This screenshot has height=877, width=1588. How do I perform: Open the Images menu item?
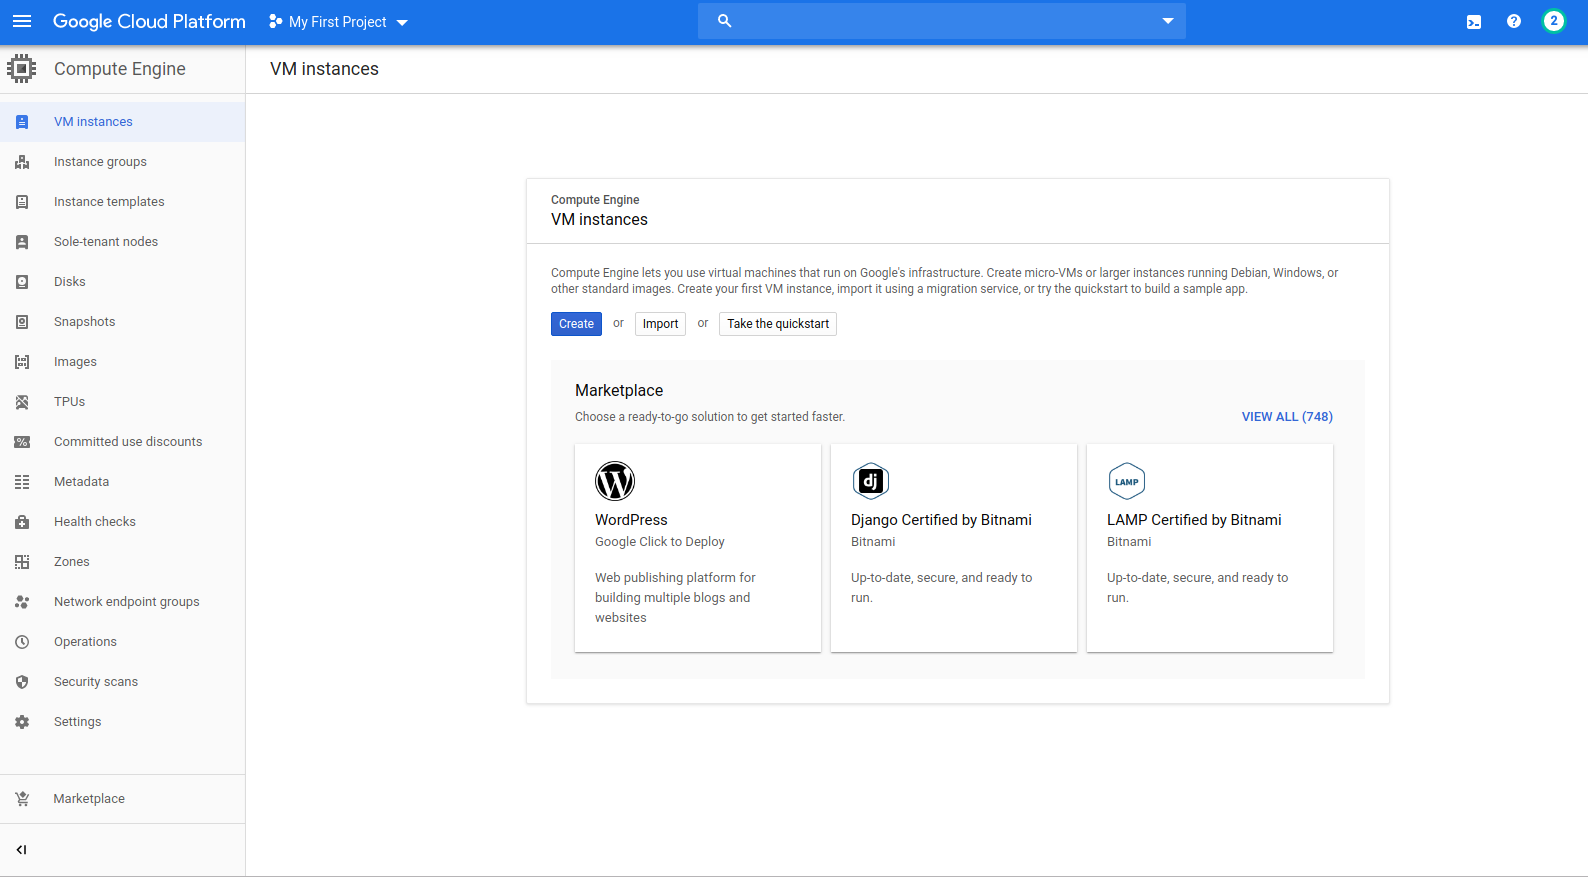click(x=122, y=362)
